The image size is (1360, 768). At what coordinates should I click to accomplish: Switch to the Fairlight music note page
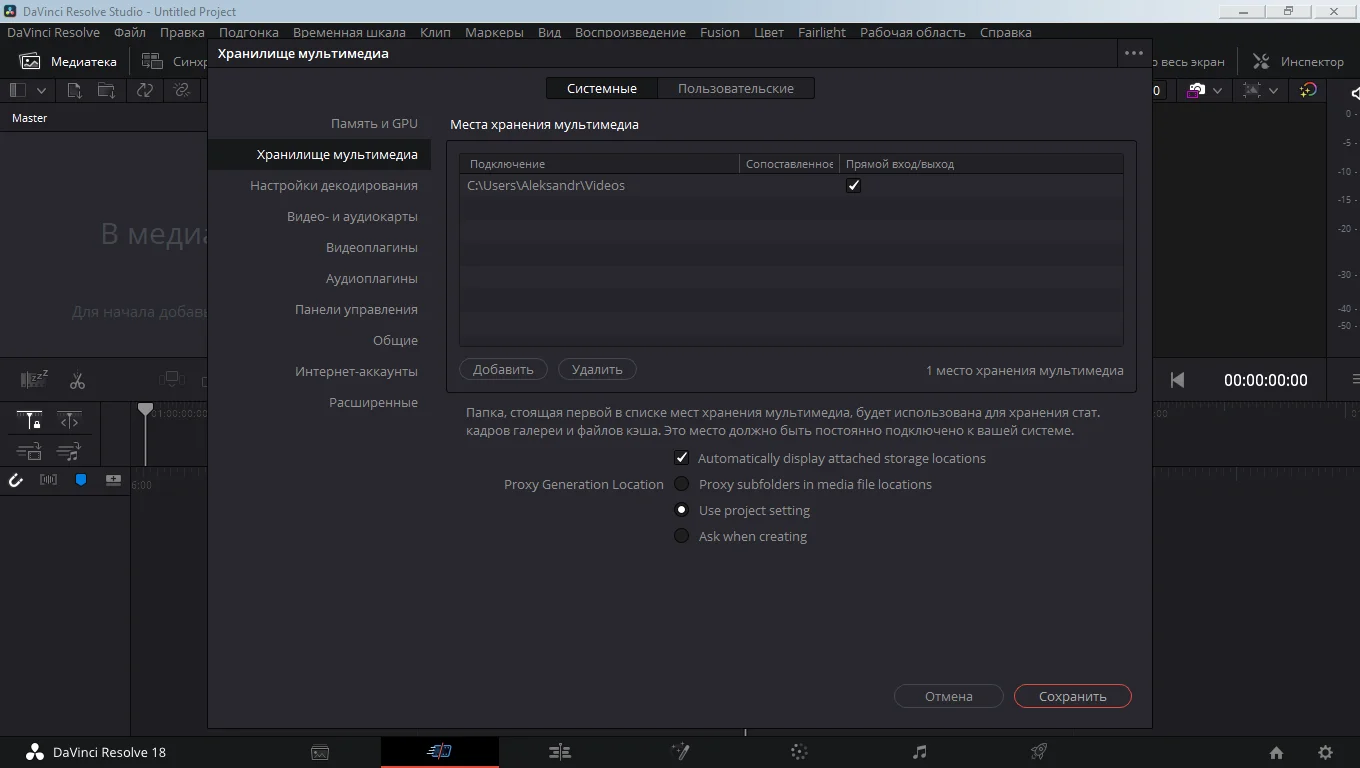click(920, 752)
